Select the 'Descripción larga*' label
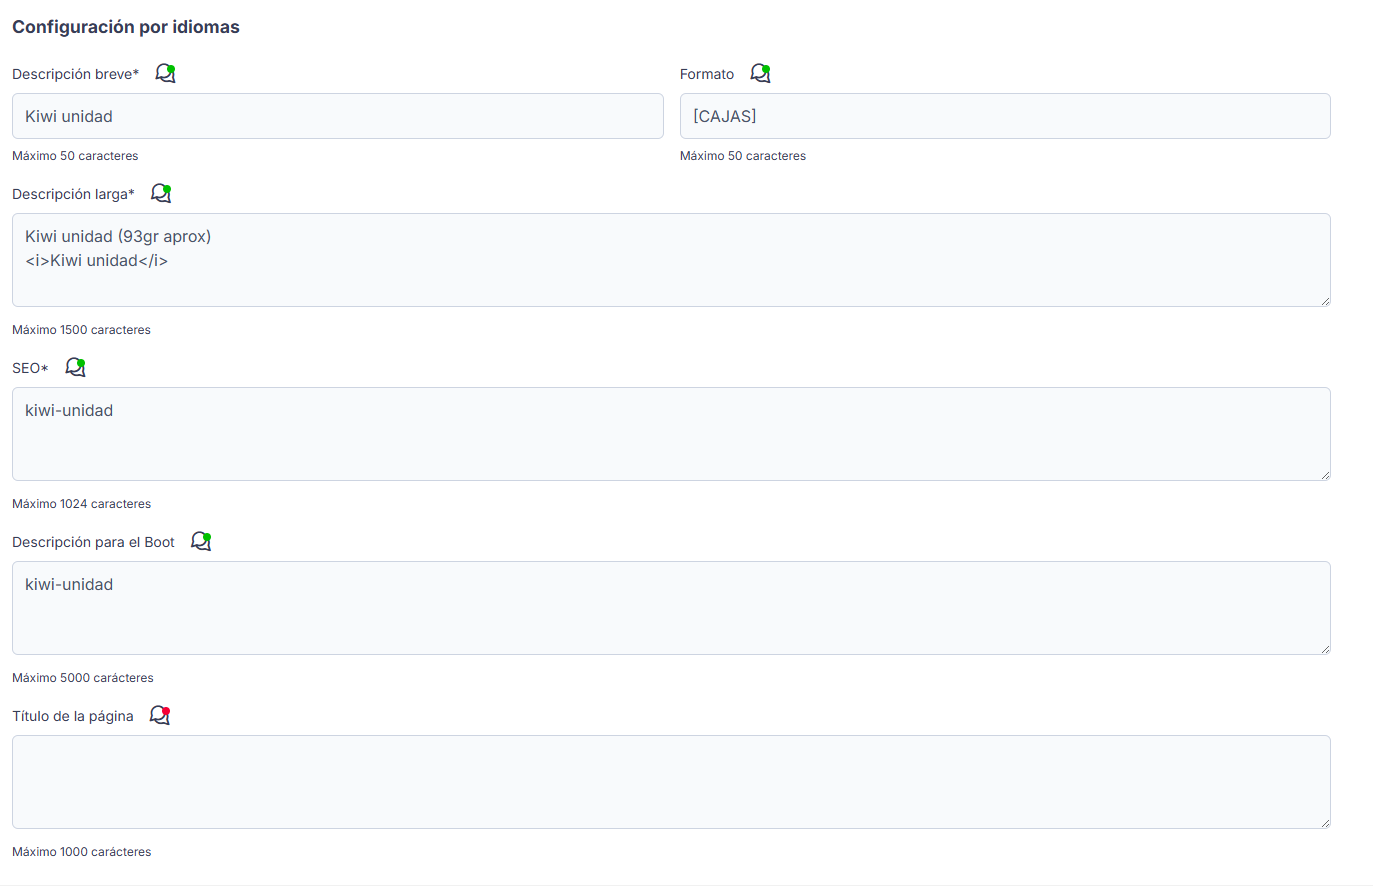 click(x=73, y=194)
